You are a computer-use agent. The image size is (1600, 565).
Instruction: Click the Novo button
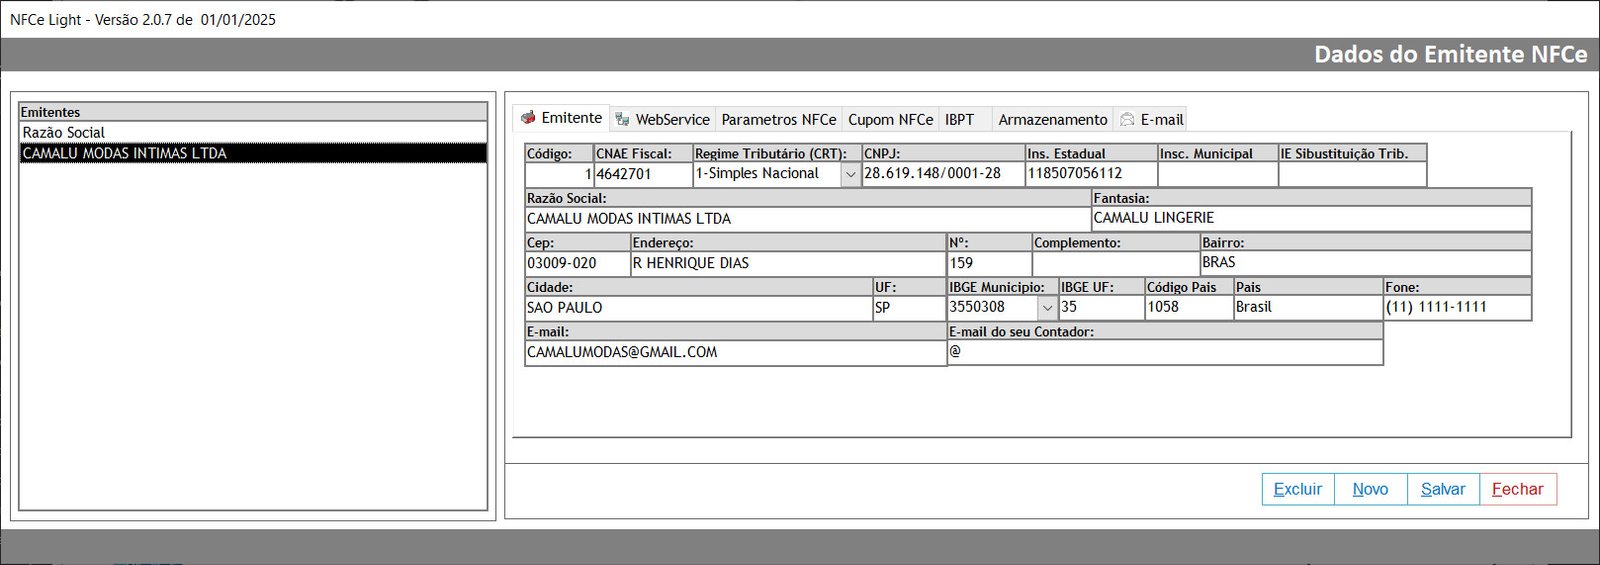(1370, 489)
